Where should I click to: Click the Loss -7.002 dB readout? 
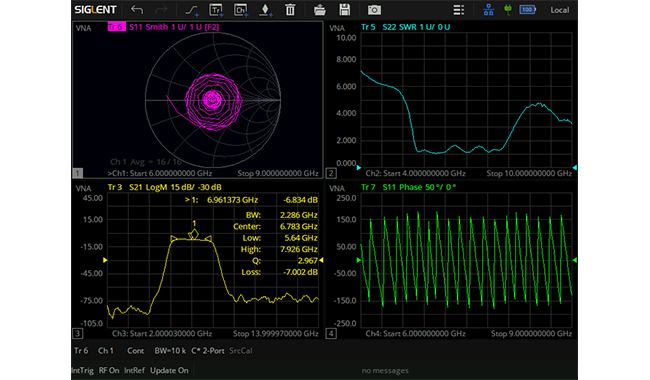(280, 272)
